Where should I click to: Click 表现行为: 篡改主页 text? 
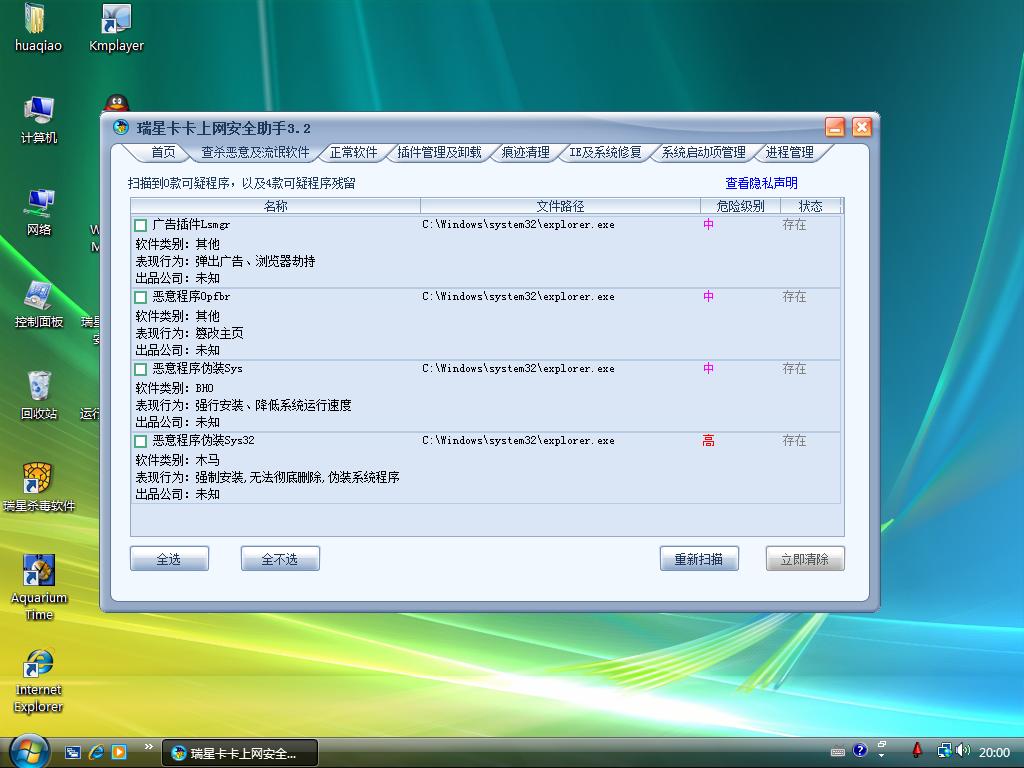click(189, 333)
